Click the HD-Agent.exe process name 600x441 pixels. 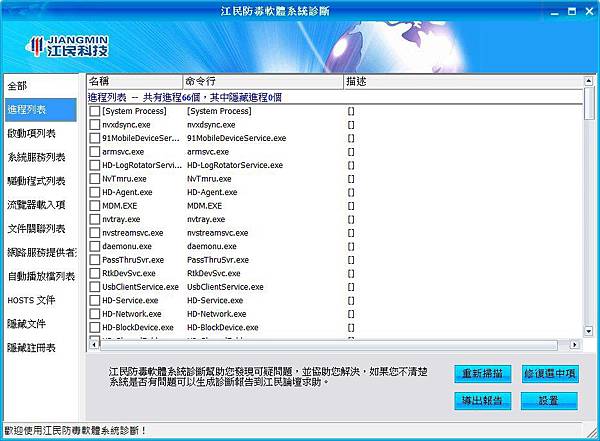tap(127, 192)
